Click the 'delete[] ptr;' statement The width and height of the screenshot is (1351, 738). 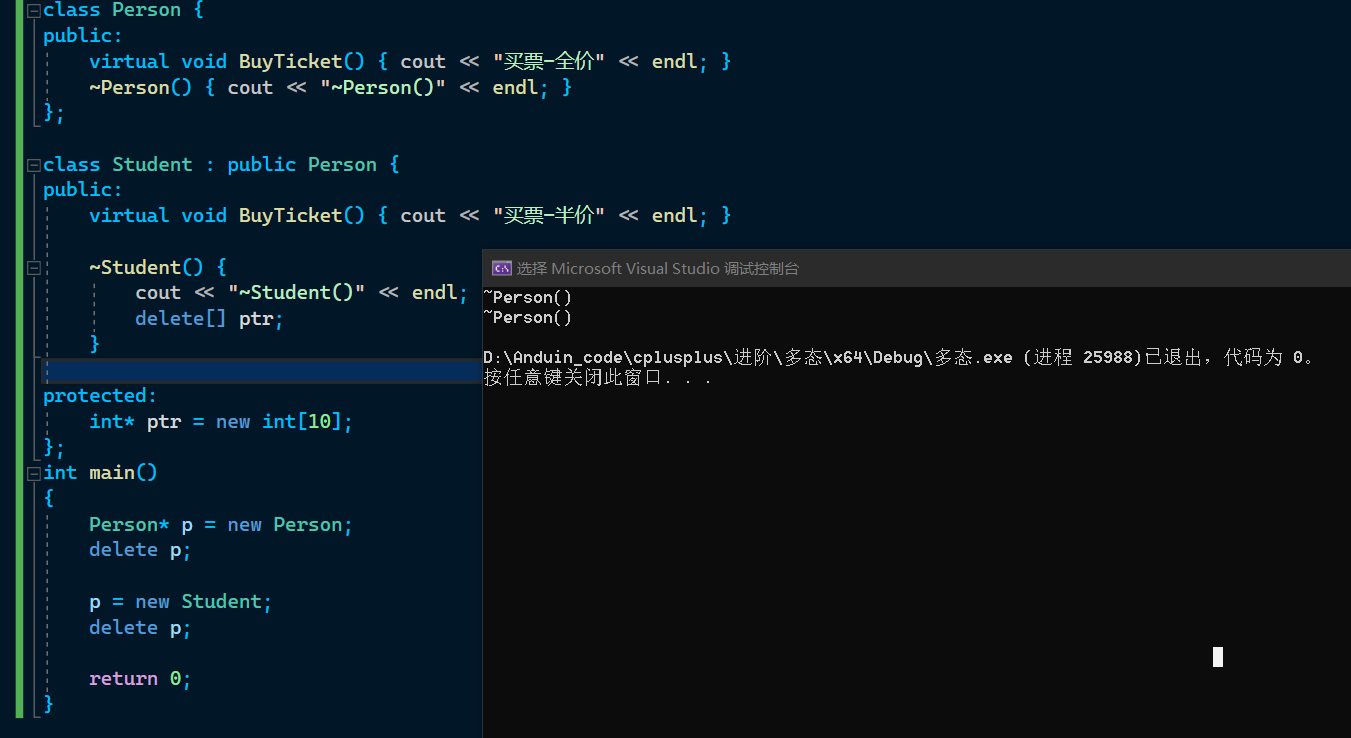click(x=210, y=318)
